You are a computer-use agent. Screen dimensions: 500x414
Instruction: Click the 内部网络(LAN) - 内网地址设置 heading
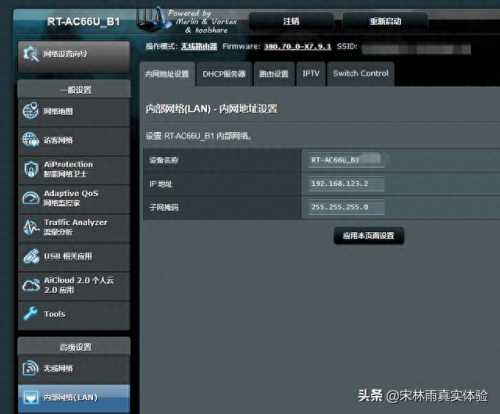(x=211, y=109)
